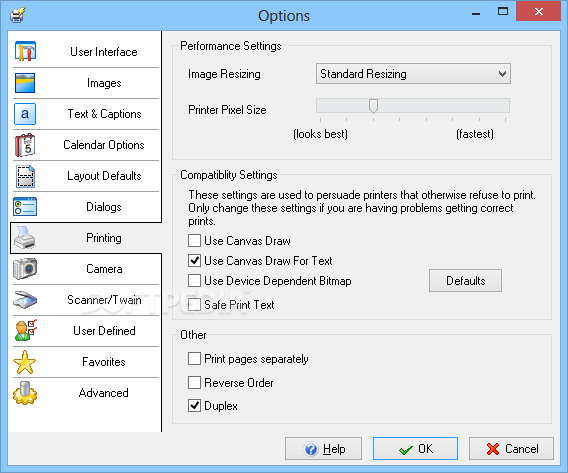The image size is (568, 473).
Task: Click the Printing printer icon
Action: coord(24,238)
